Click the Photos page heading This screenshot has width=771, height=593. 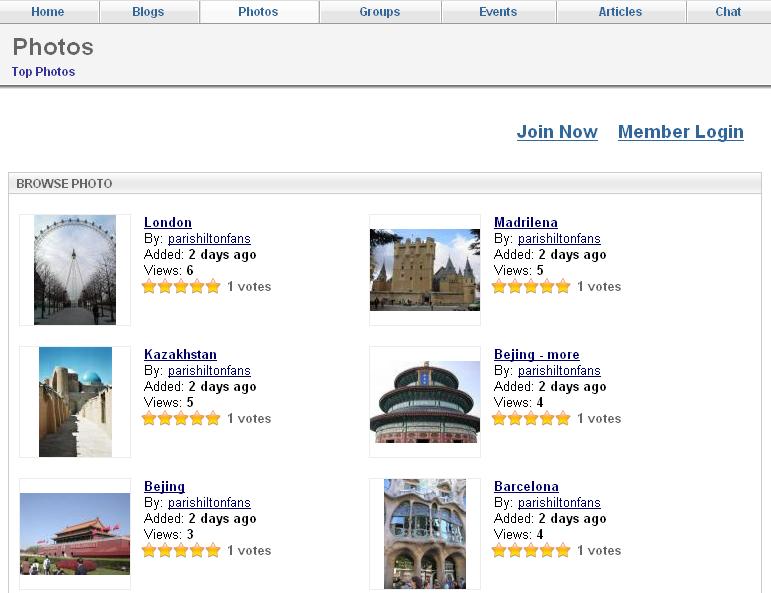click(53, 47)
